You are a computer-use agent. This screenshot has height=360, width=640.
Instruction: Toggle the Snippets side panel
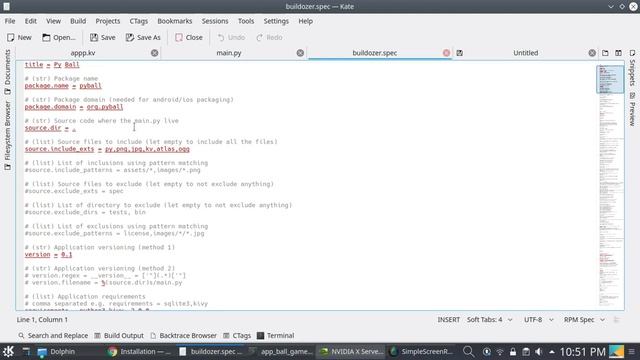[632, 68]
